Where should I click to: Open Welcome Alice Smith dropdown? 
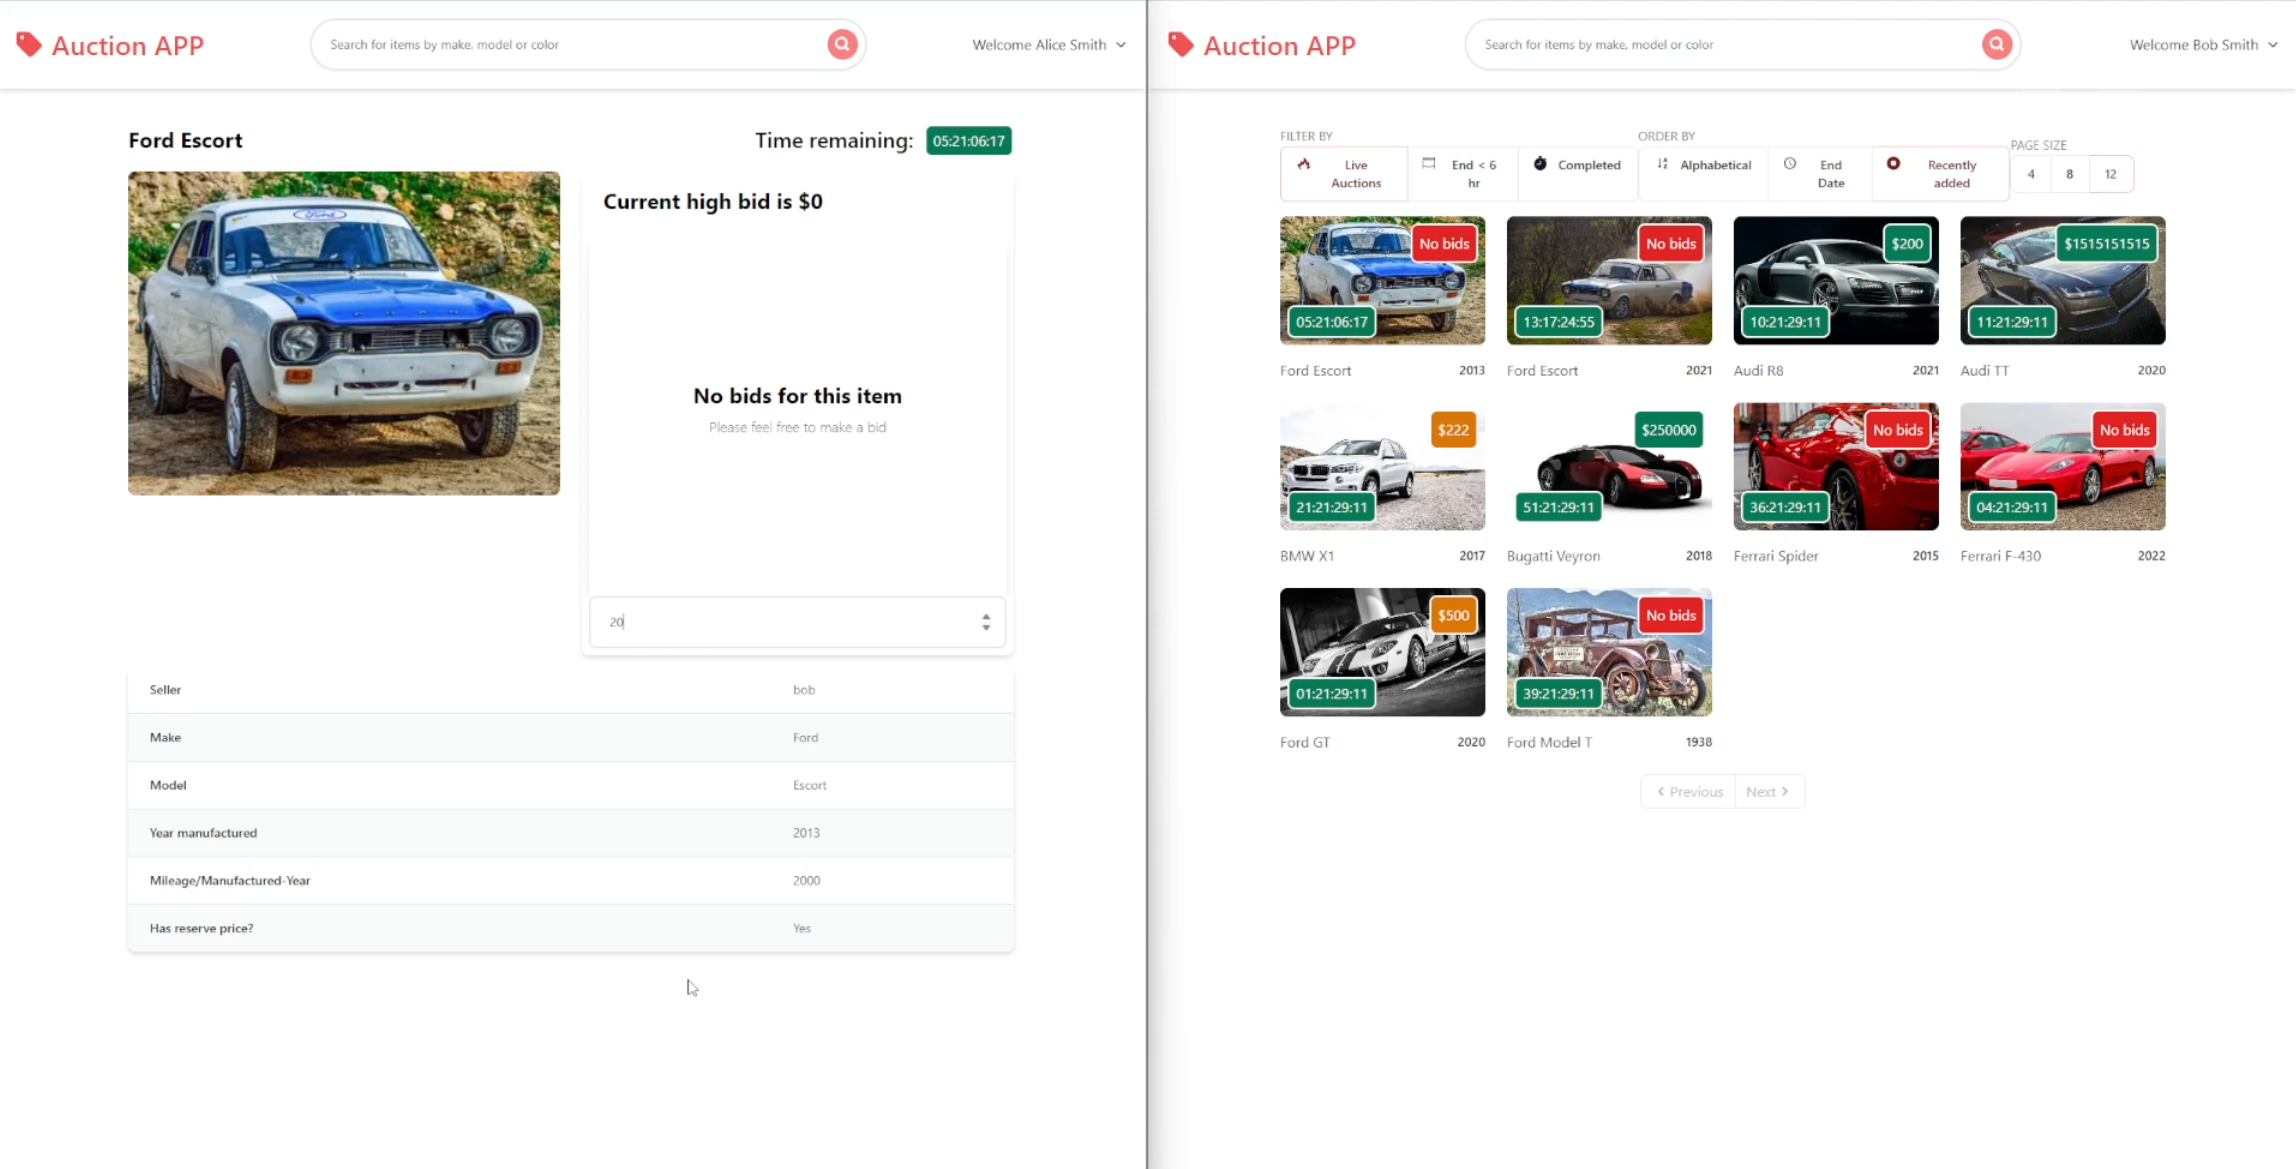point(1049,44)
